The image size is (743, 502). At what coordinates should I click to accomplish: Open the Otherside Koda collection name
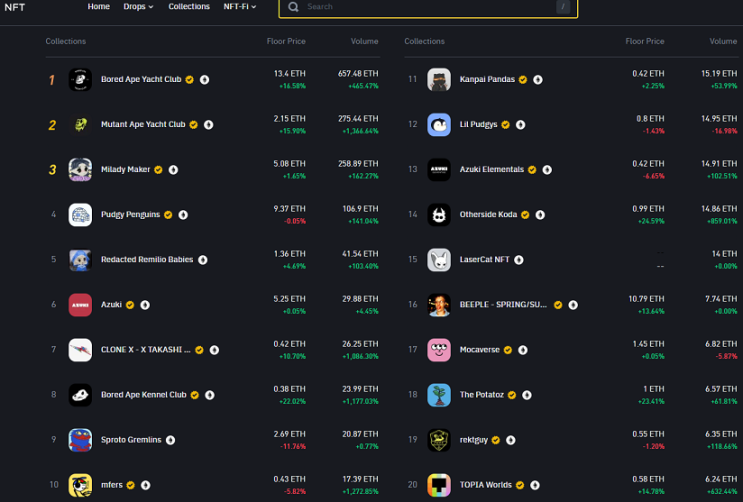(x=488, y=214)
